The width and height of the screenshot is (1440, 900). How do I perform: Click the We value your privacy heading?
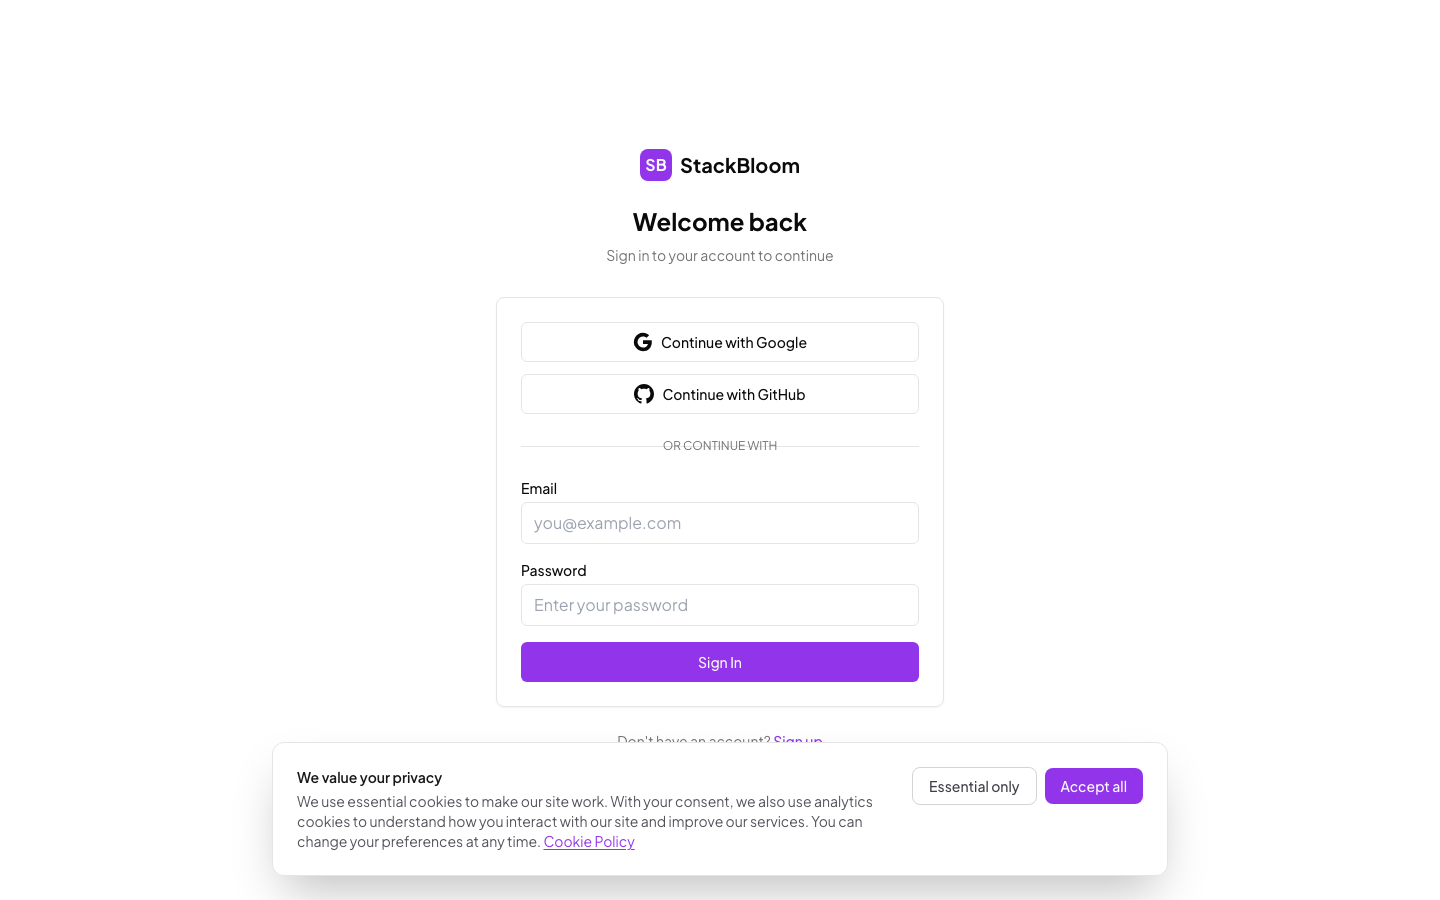click(x=370, y=777)
